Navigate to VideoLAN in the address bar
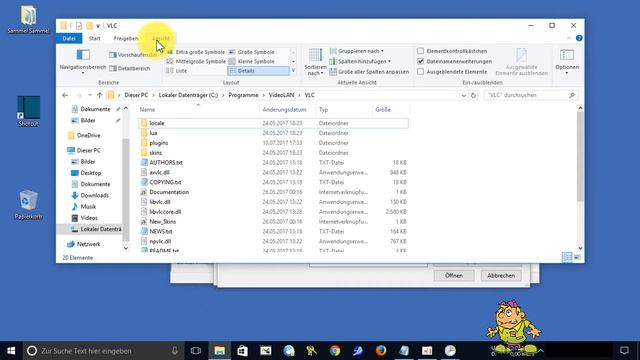This screenshot has width=640, height=360. pos(281,95)
